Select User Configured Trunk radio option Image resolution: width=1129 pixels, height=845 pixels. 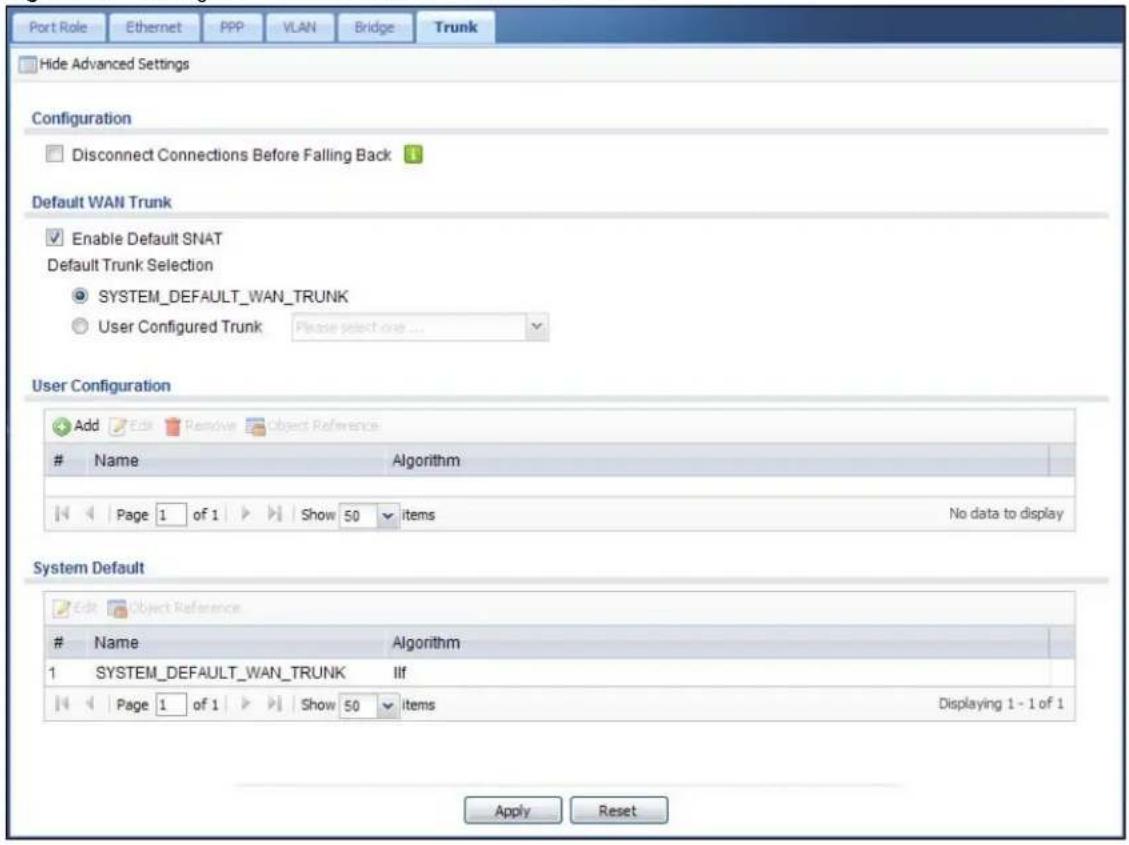(x=81, y=327)
